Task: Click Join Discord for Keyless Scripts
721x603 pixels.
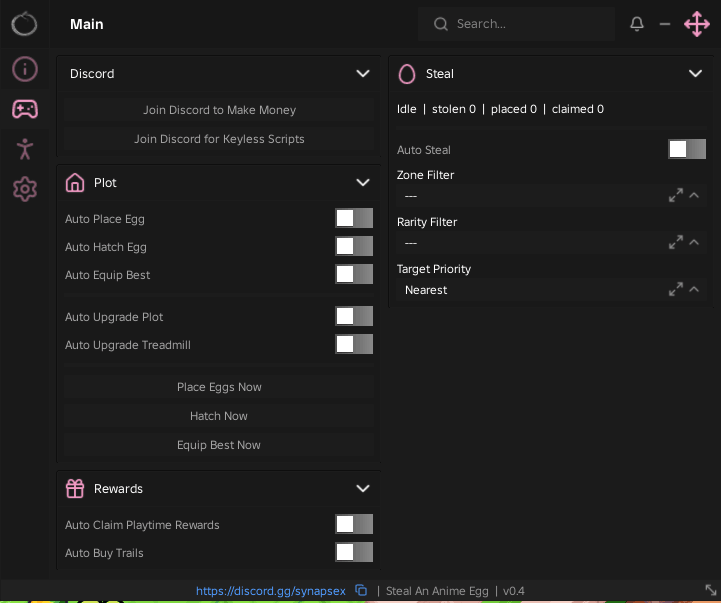Action: 219,139
